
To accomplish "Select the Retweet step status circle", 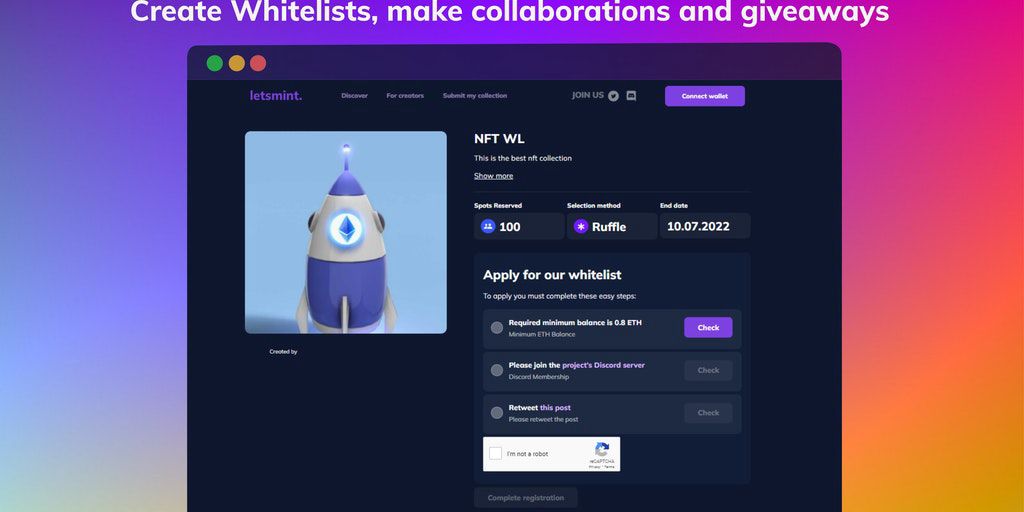I will pyautogui.click(x=497, y=413).
